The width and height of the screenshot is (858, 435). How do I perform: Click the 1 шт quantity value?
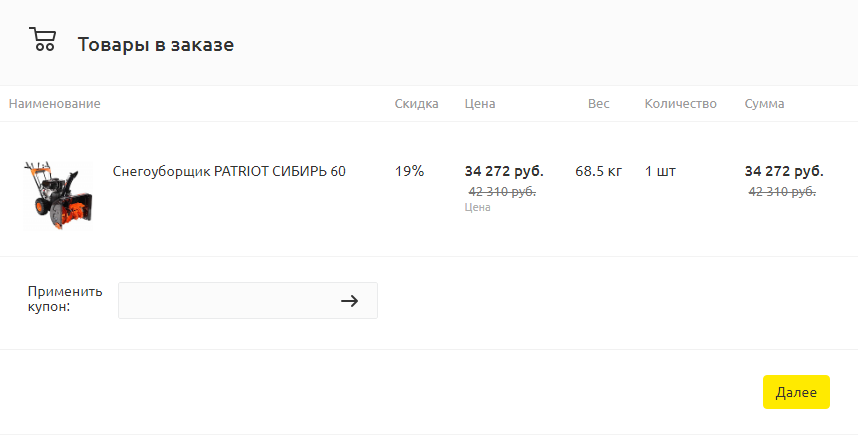(x=660, y=171)
